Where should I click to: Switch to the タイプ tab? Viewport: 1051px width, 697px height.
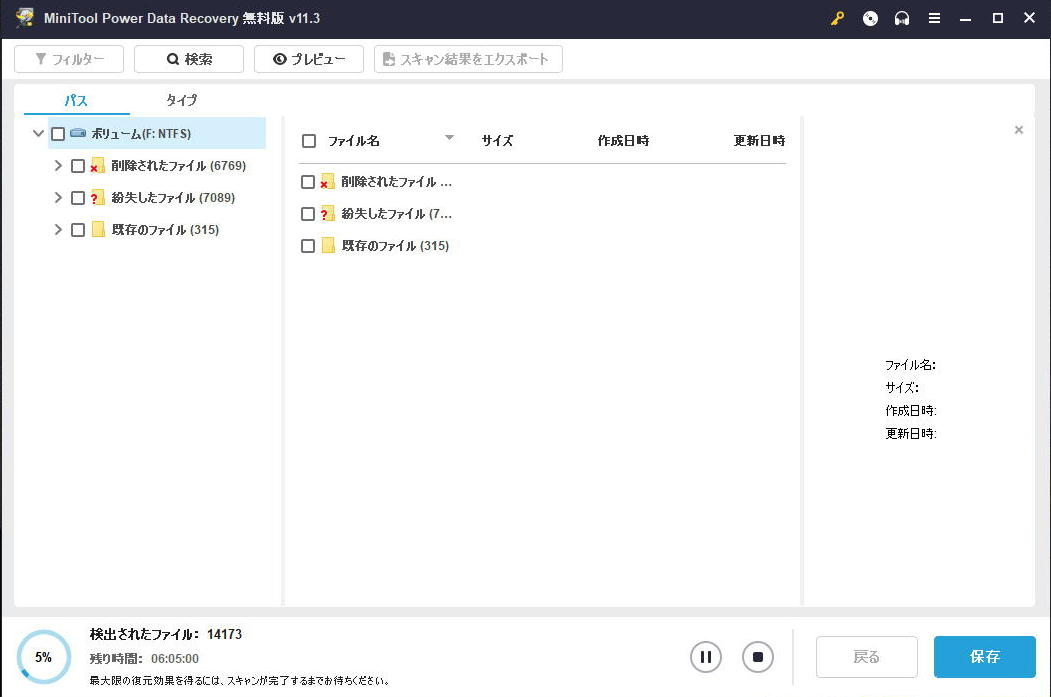(181, 100)
